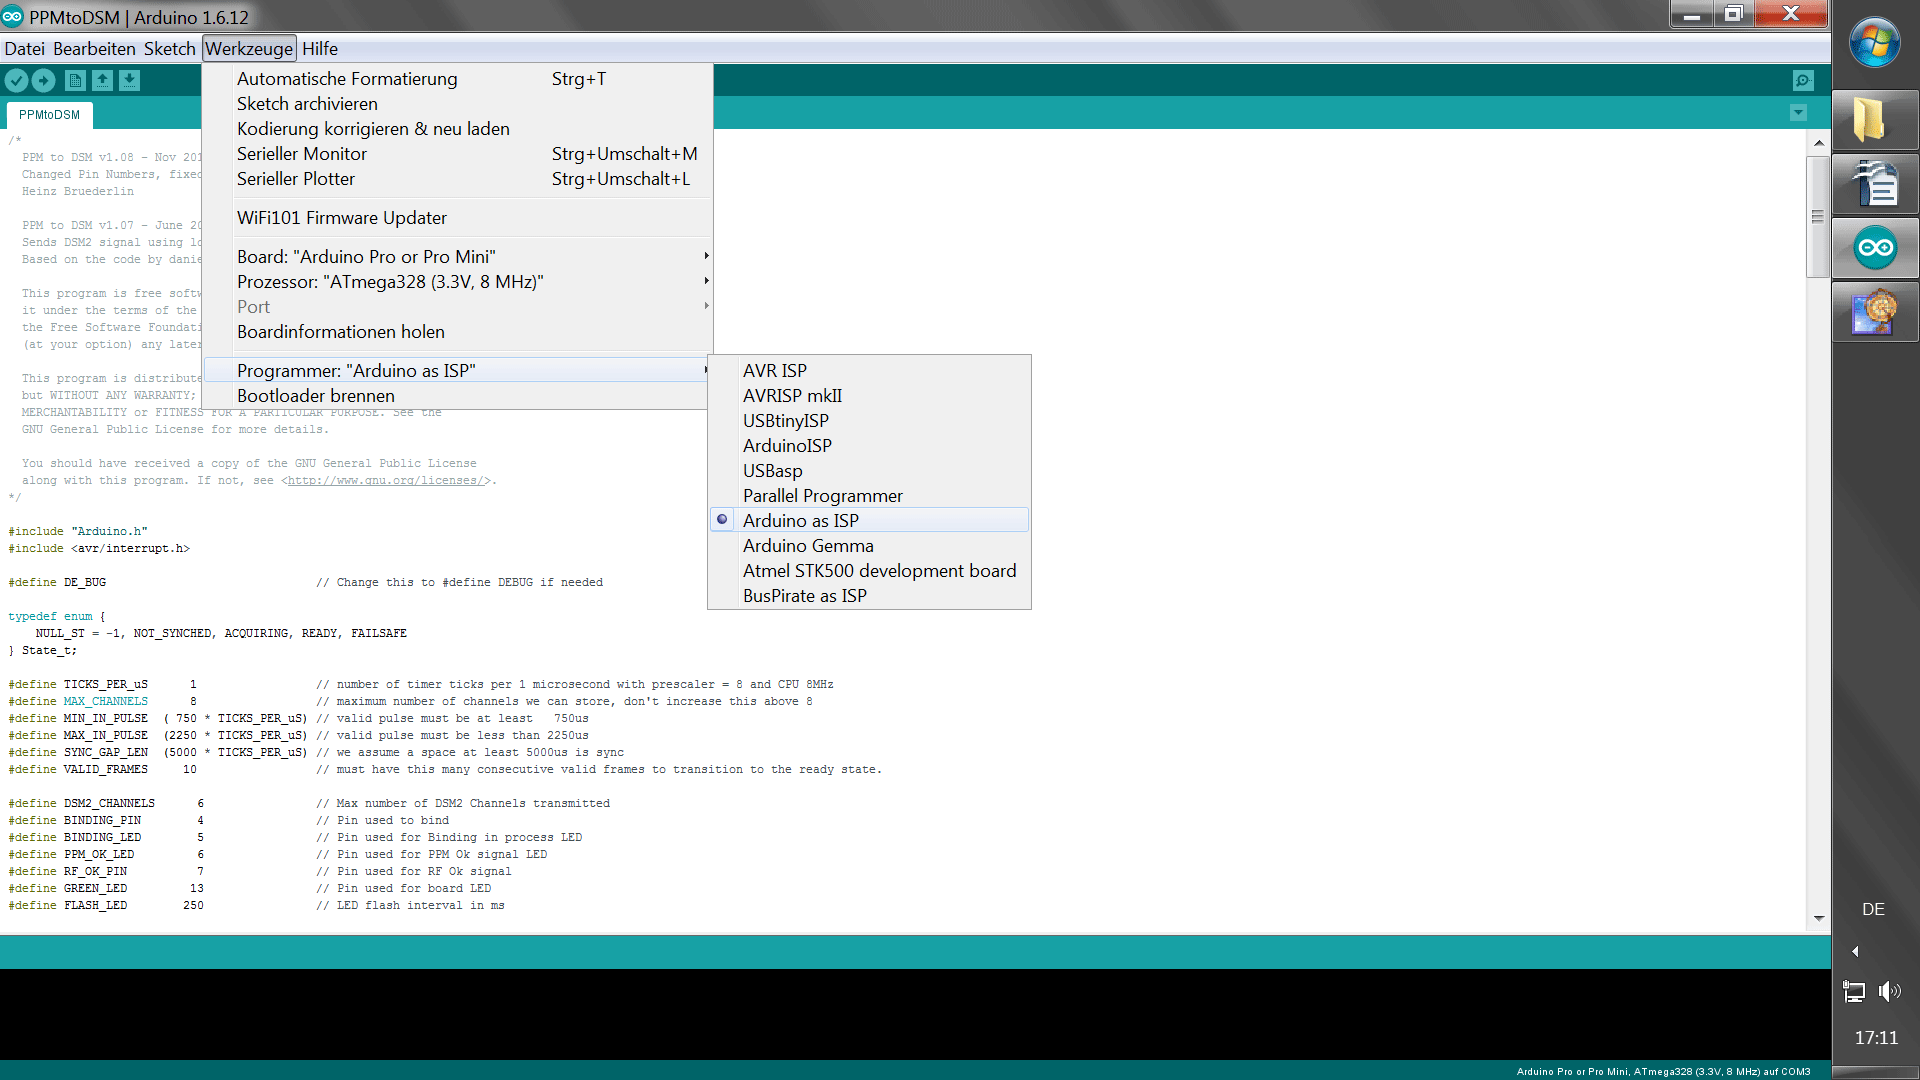The width and height of the screenshot is (1920, 1080).
Task: Click the Windows Start orb
Action: click(1875, 43)
